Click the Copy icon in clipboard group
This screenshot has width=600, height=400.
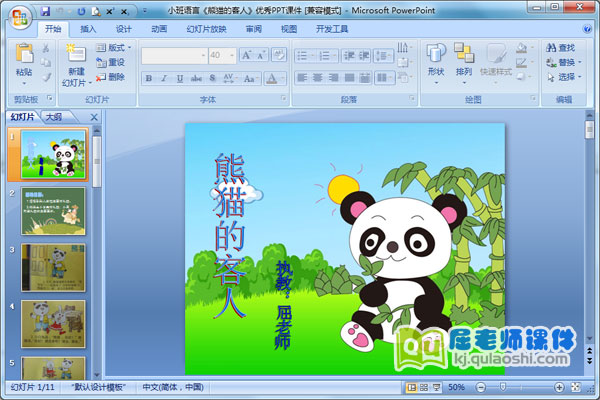46,62
